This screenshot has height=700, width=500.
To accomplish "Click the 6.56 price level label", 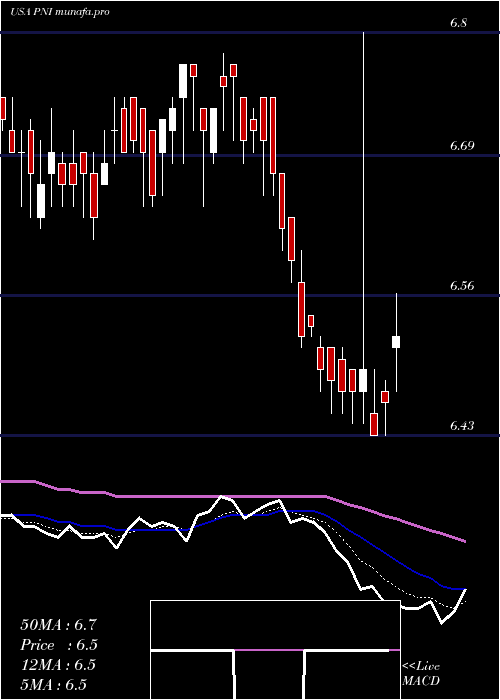I will (462, 285).
